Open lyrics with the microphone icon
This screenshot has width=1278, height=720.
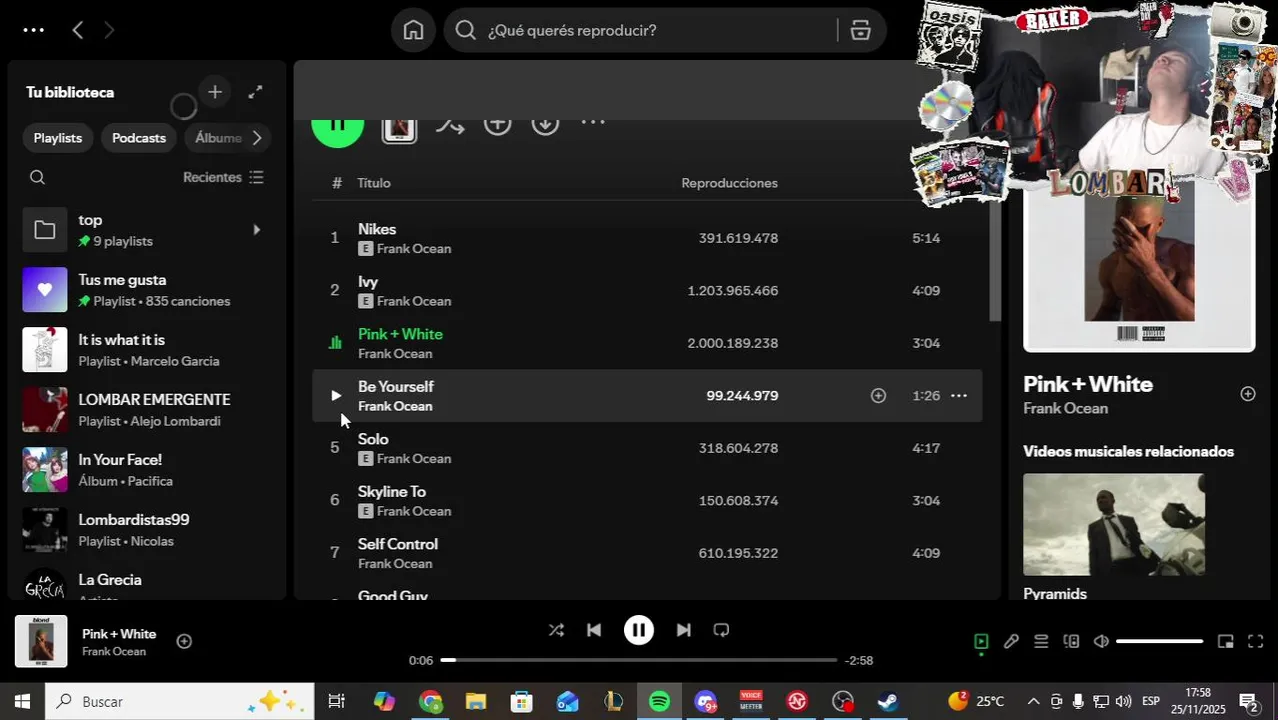pyautogui.click(x=1011, y=642)
